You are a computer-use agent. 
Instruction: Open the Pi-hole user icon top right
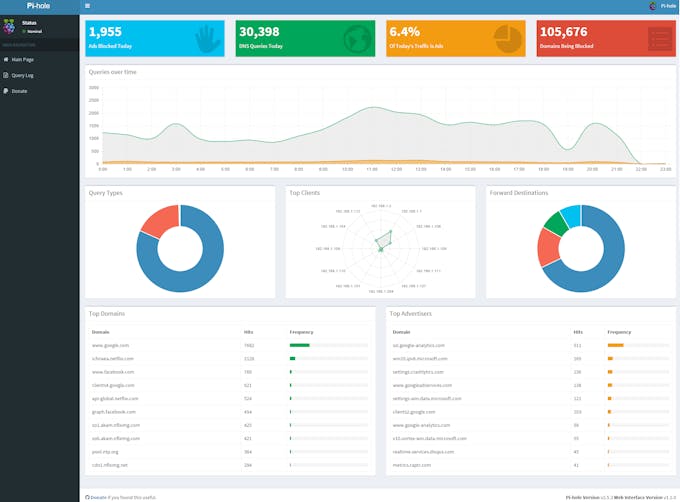tap(653, 6)
